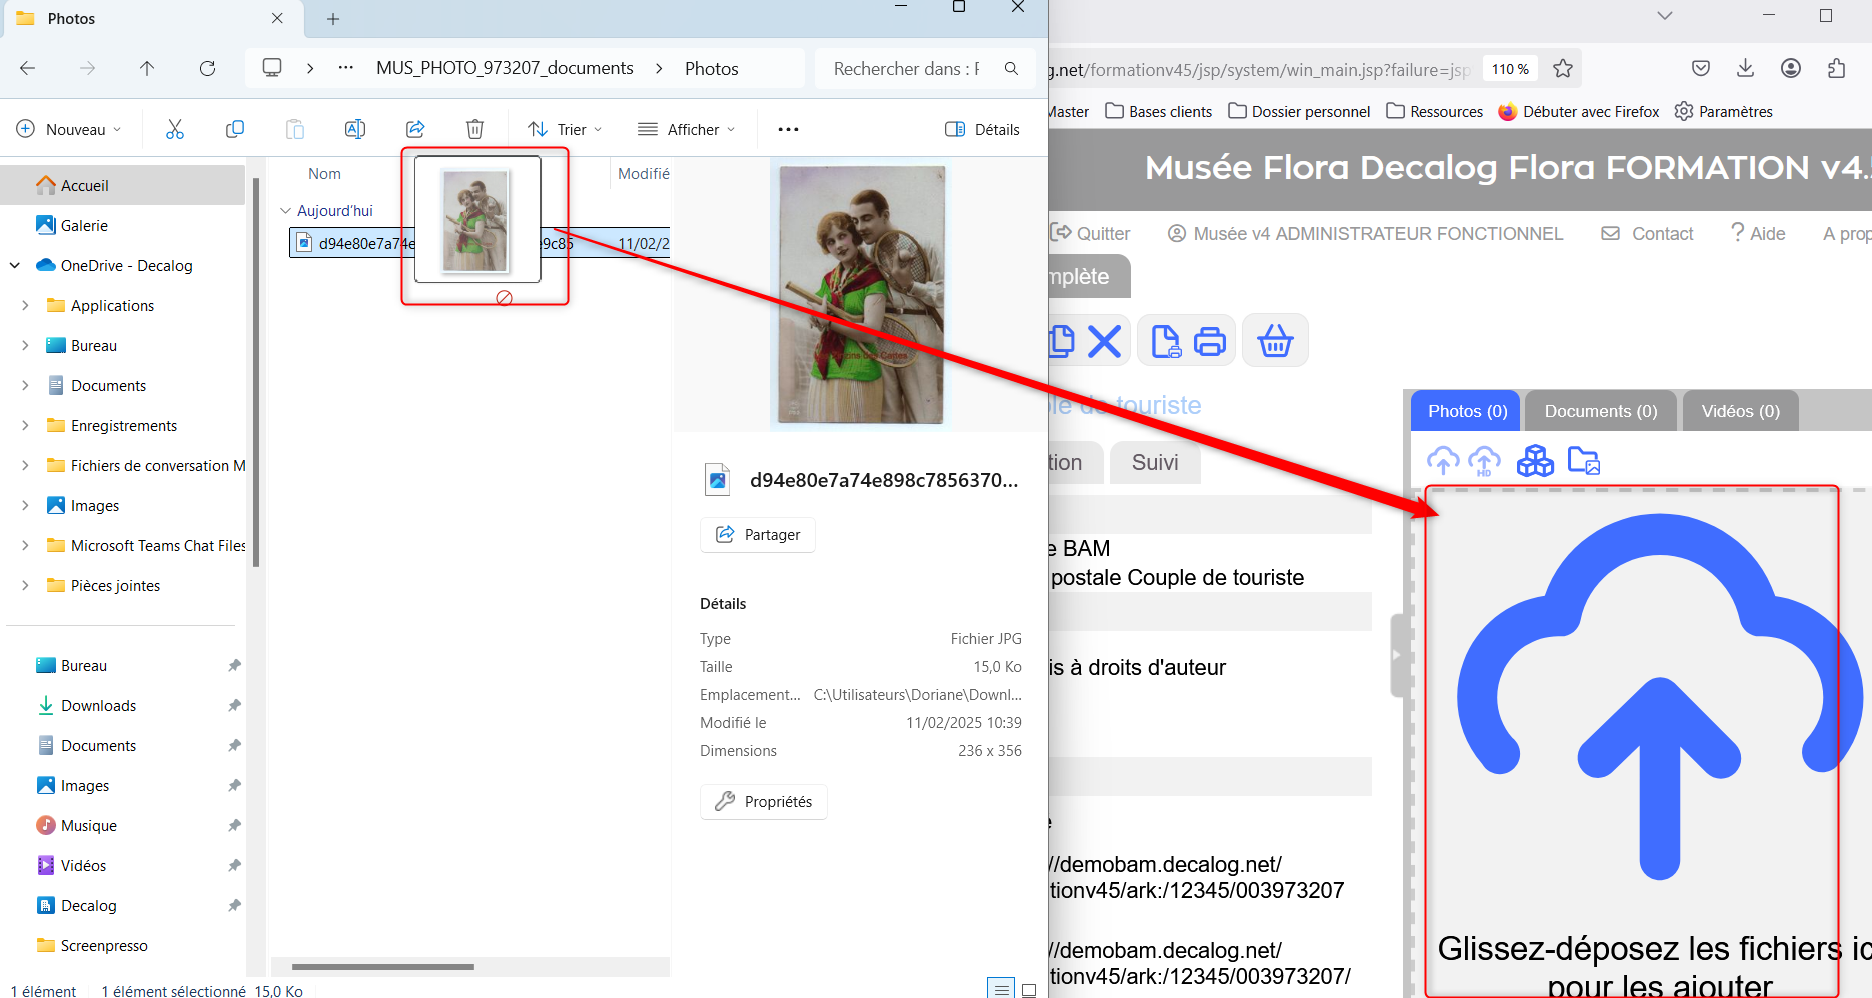Click the folder with image icon
This screenshot has height=998, width=1872.
(x=1584, y=461)
